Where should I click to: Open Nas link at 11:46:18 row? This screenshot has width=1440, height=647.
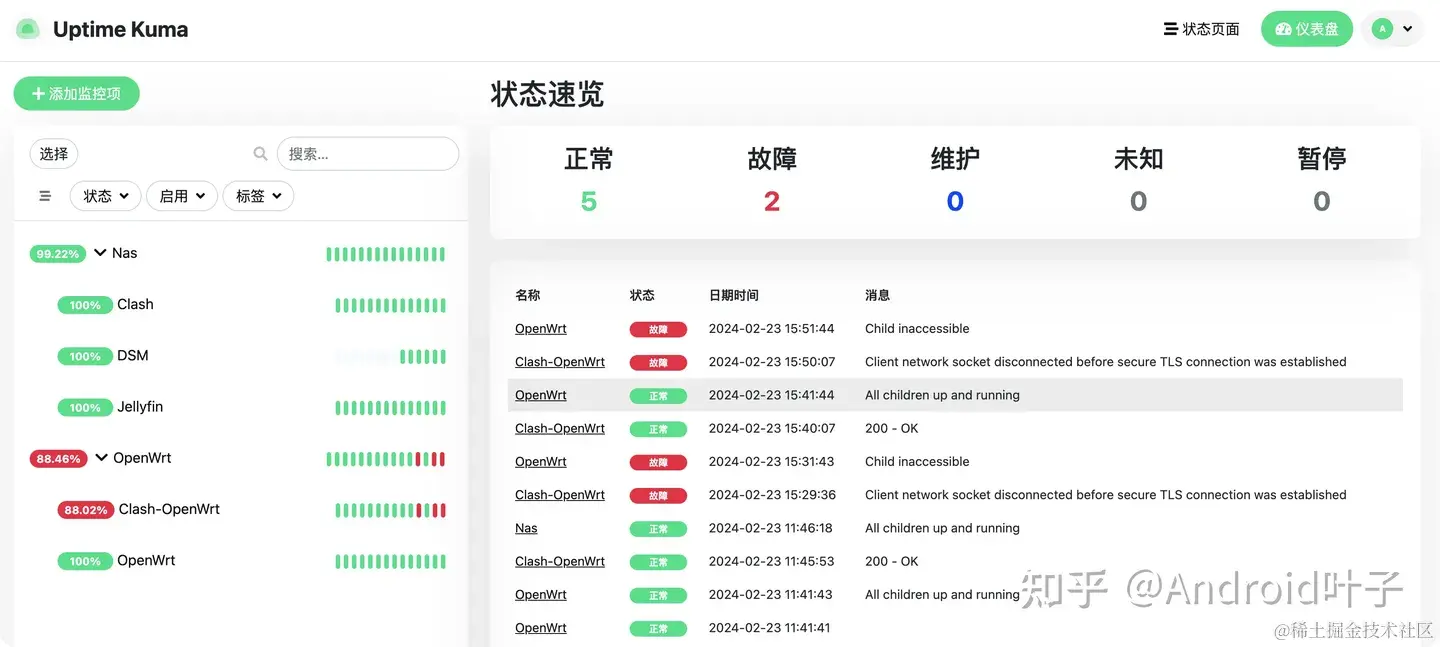(526, 528)
